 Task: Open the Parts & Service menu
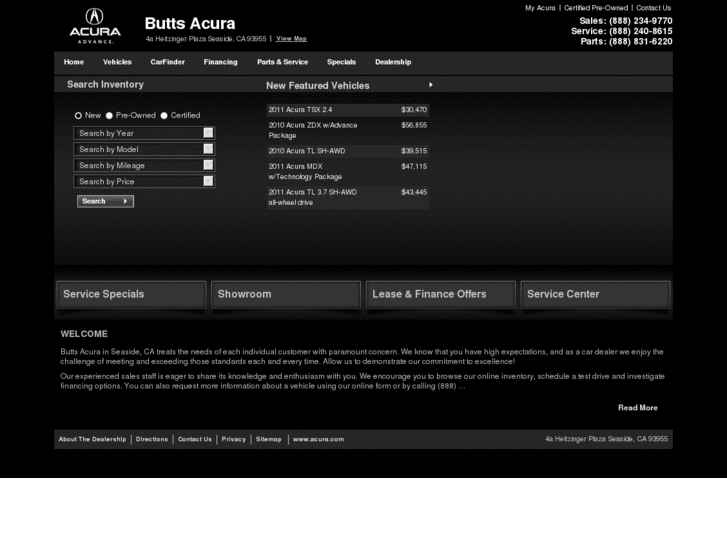282,62
